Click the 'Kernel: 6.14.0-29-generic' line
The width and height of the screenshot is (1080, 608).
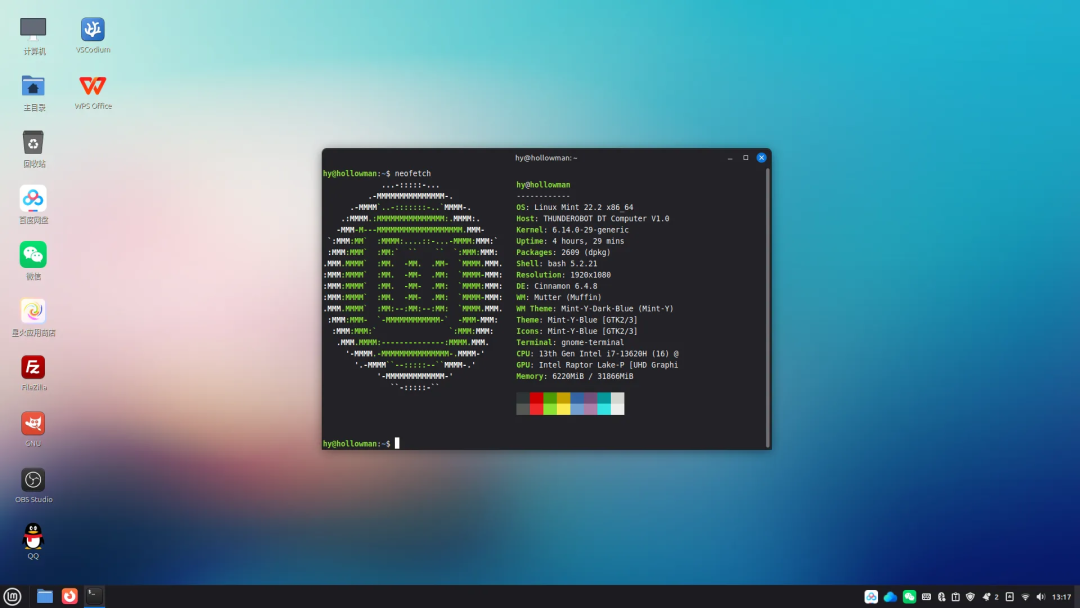572,230
